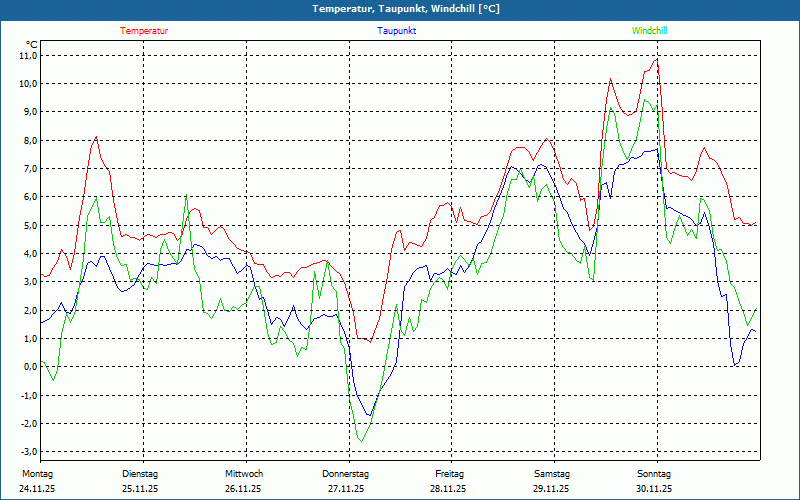800x500 pixels.
Task: Click the 'Samstag' day label
Action: (x=552, y=474)
